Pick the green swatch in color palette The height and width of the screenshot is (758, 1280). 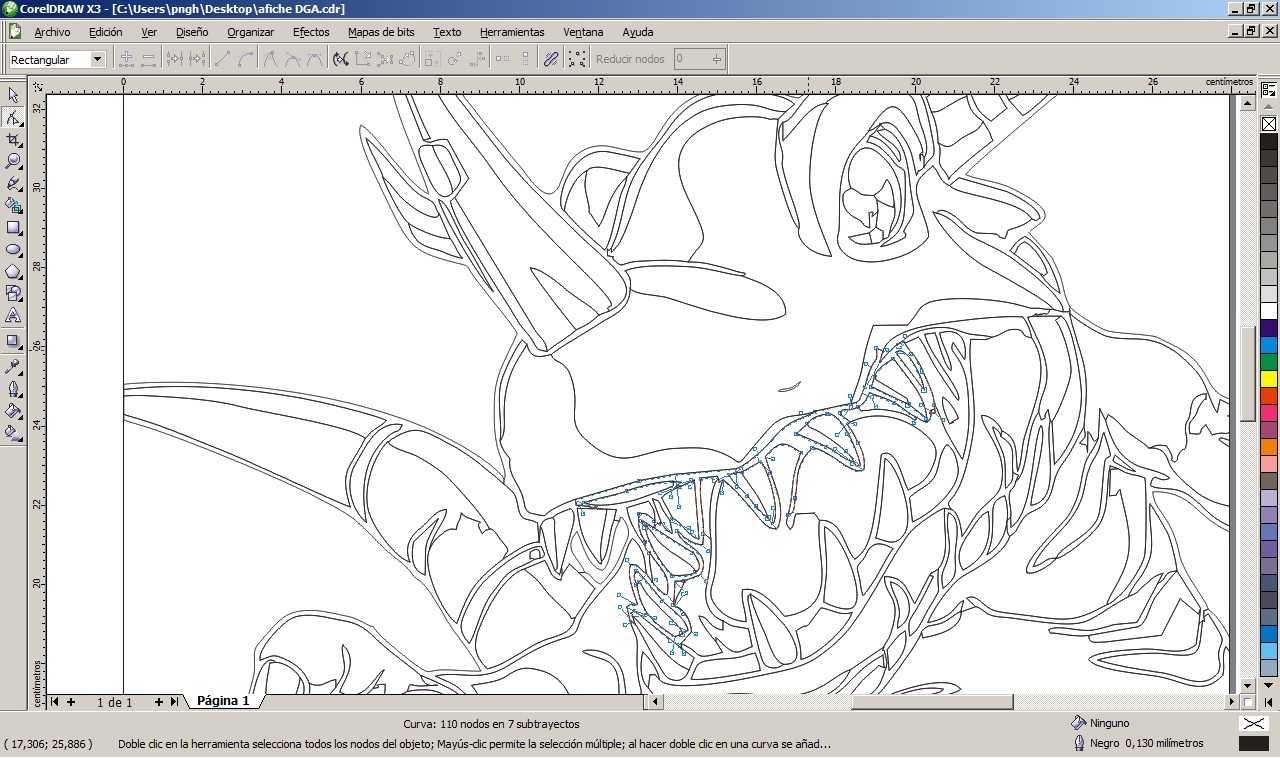1269,361
